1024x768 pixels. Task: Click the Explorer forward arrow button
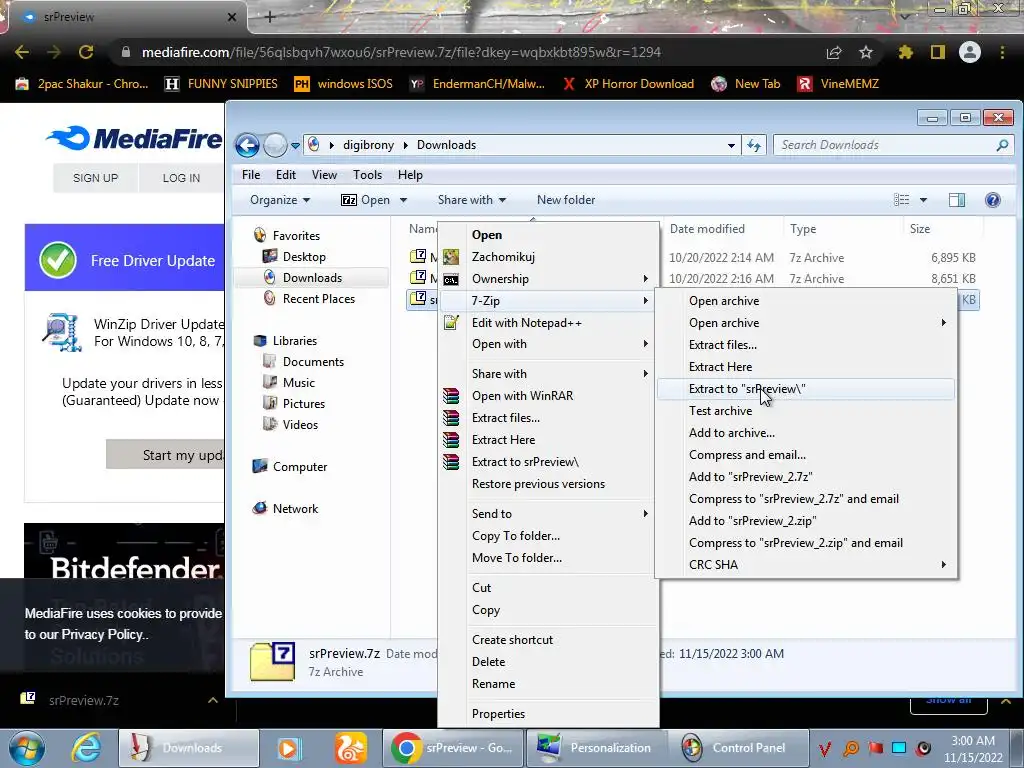pyautogui.click(x=276, y=145)
